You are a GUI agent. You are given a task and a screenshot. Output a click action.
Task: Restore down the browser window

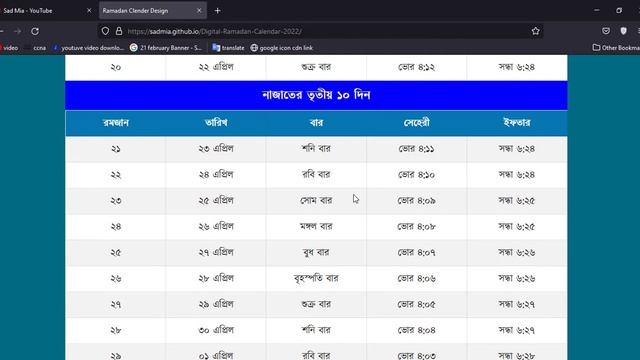(619, 11)
